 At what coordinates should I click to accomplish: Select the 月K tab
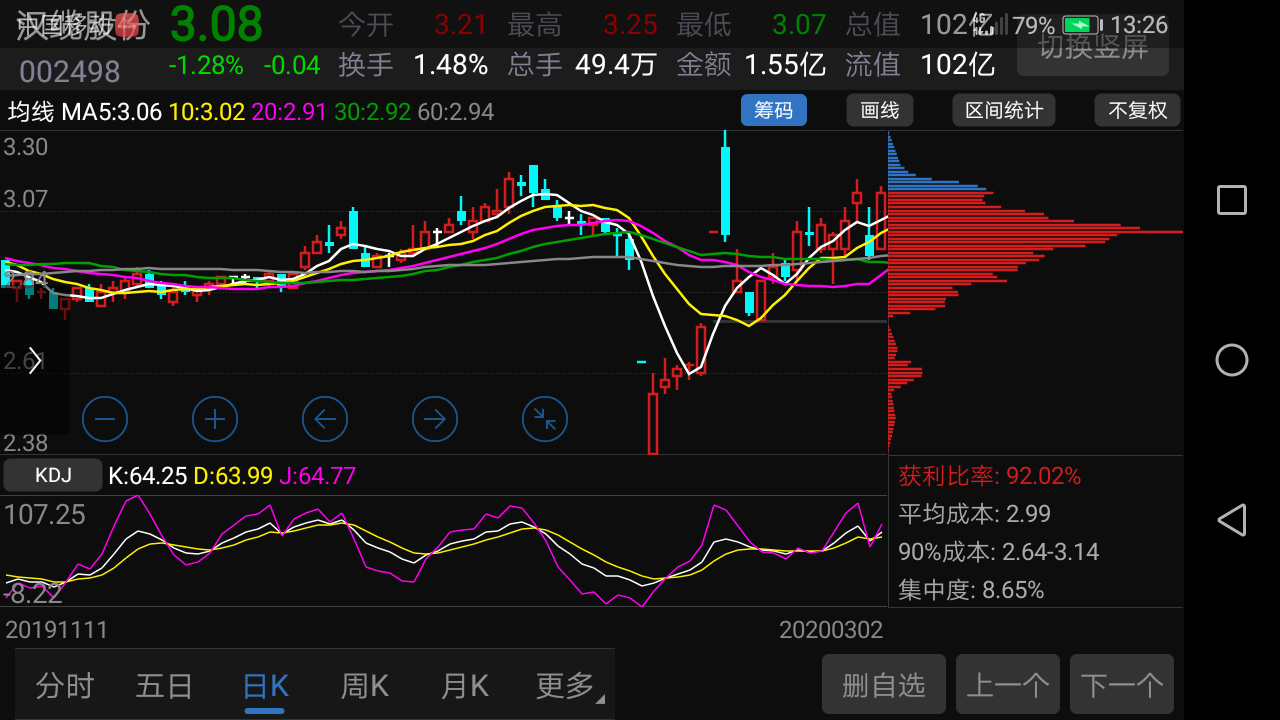click(x=465, y=686)
